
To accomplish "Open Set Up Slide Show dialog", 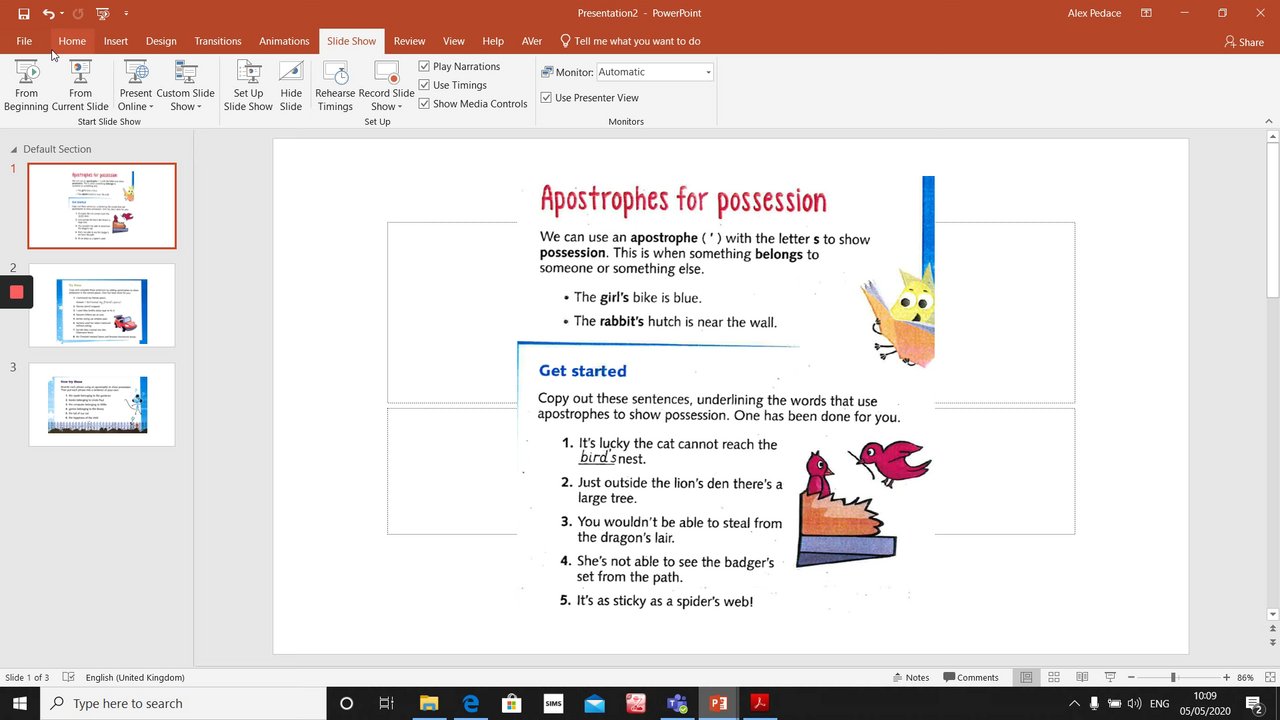I will coord(248,85).
